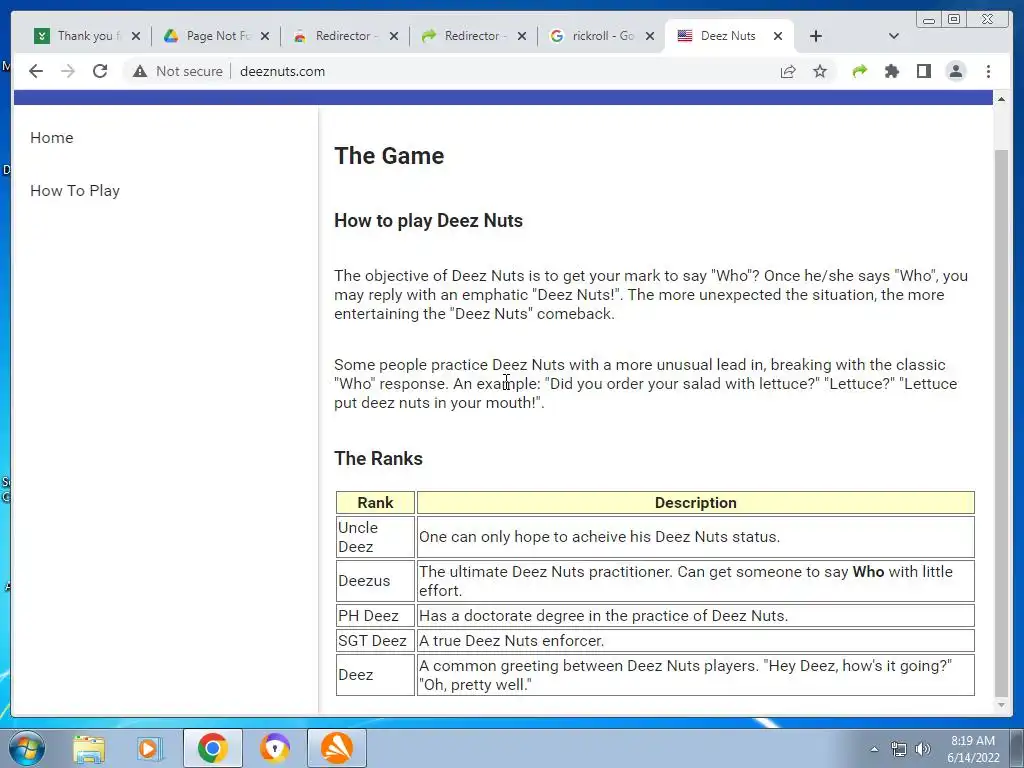Screen dimensions: 1024x768
Task: Show hidden system tray icons
Action: [874, 749]
